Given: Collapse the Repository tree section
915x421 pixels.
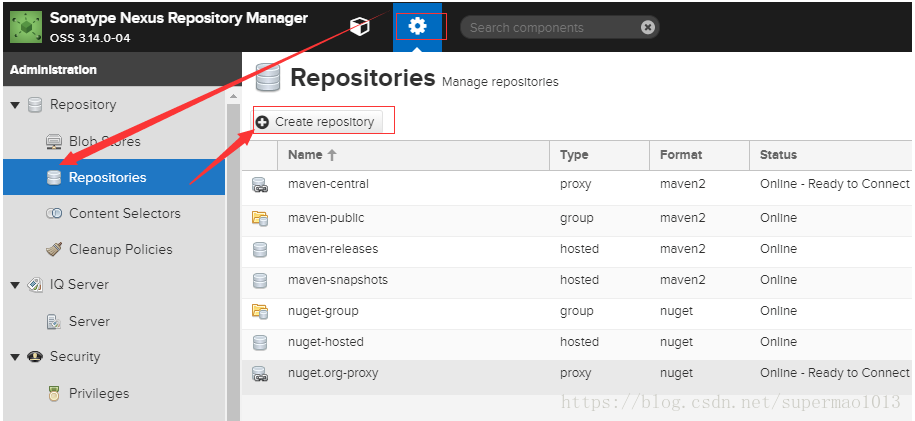Looking at the screenshot, I should 15,105.
